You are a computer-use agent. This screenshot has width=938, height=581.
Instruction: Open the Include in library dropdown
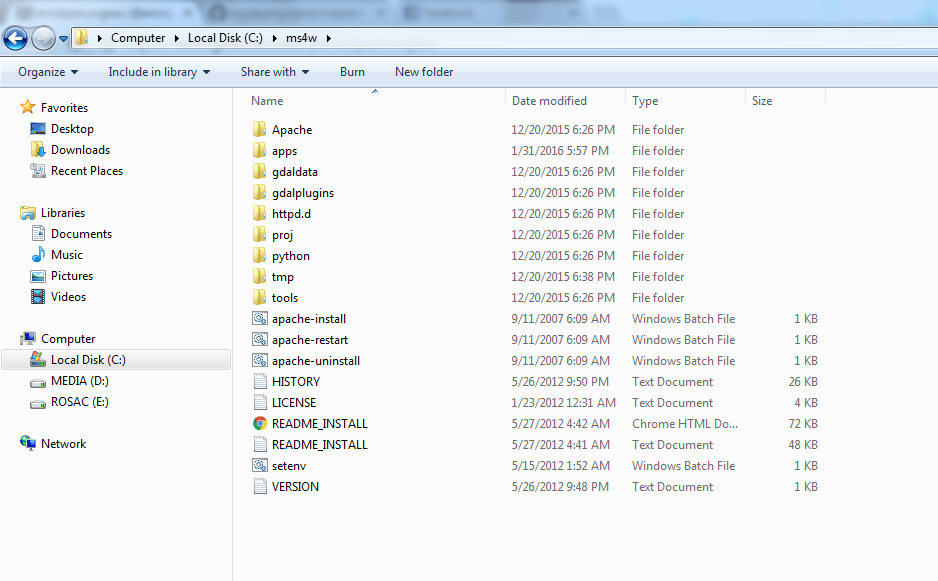[159, 72]
